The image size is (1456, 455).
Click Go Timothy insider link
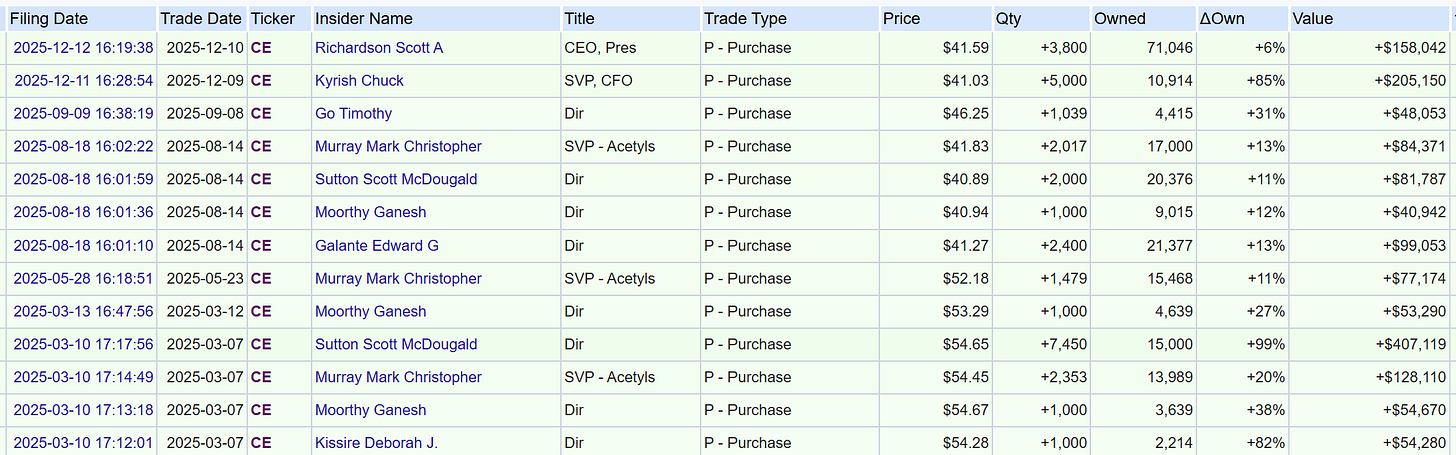(x=353, y=114)
